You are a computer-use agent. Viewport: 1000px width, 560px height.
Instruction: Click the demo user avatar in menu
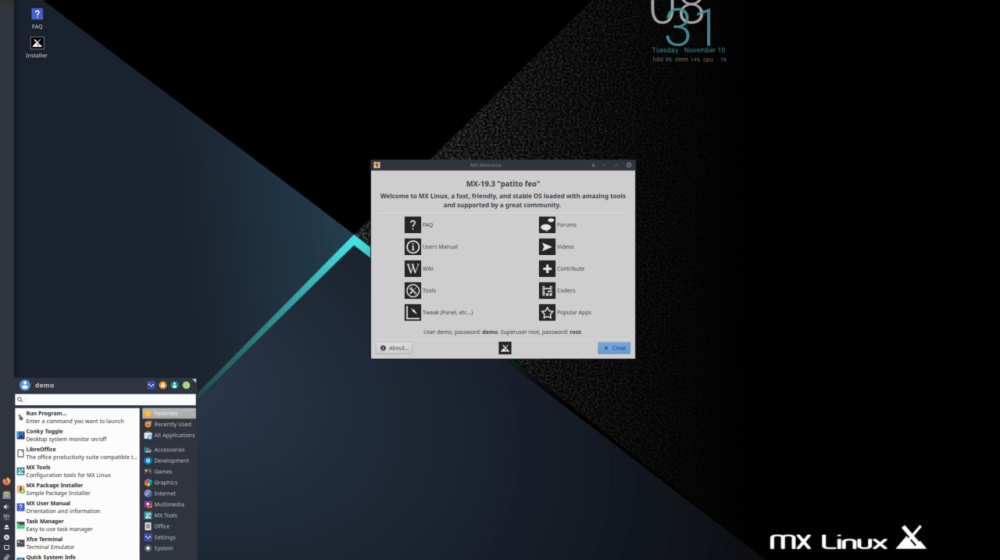point(25,385)
